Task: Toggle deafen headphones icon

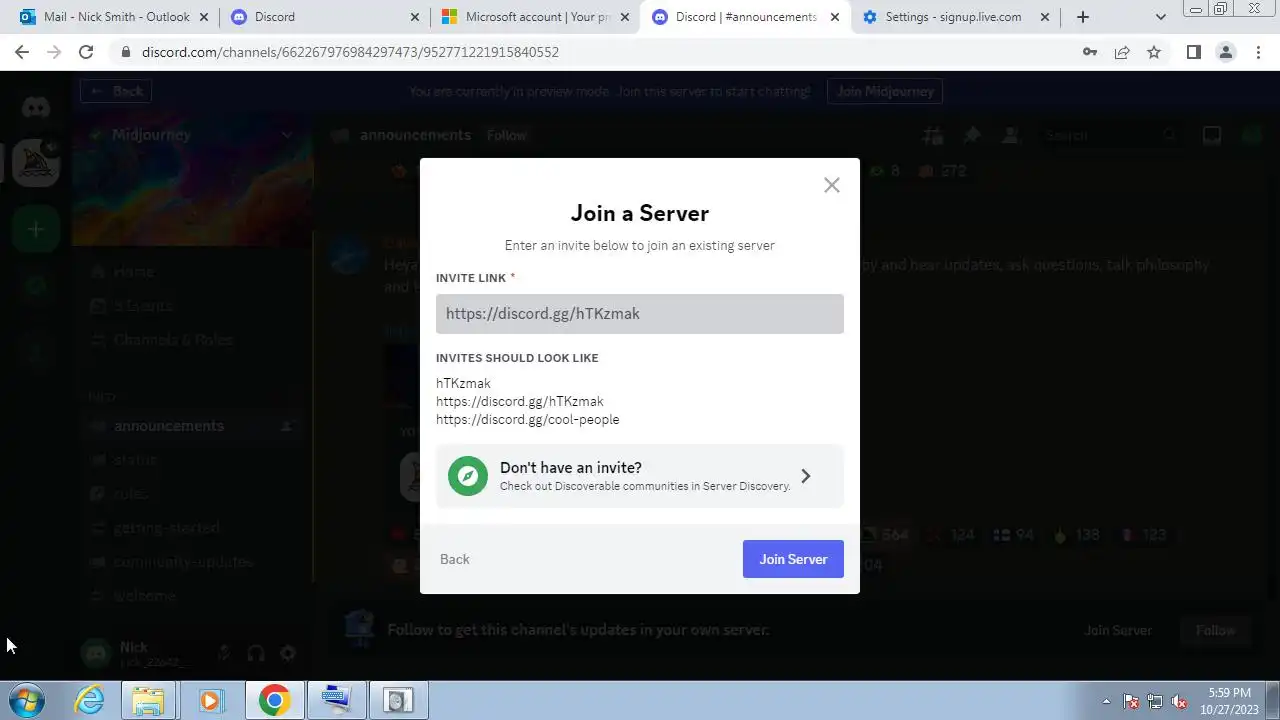Action: (256, 653)
